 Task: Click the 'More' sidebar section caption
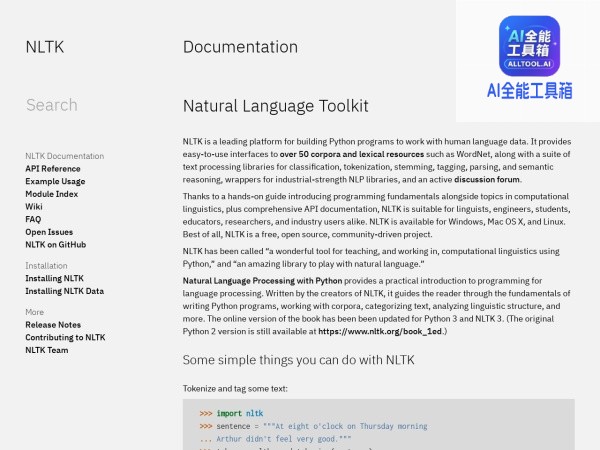(34, 312)
